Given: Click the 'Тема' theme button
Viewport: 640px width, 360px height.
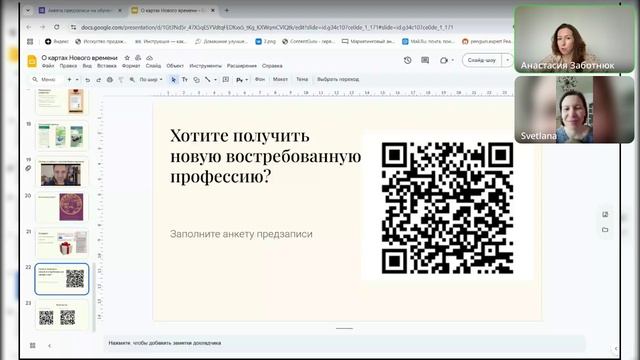Looking at the screenshot, I should click(302, 79).
